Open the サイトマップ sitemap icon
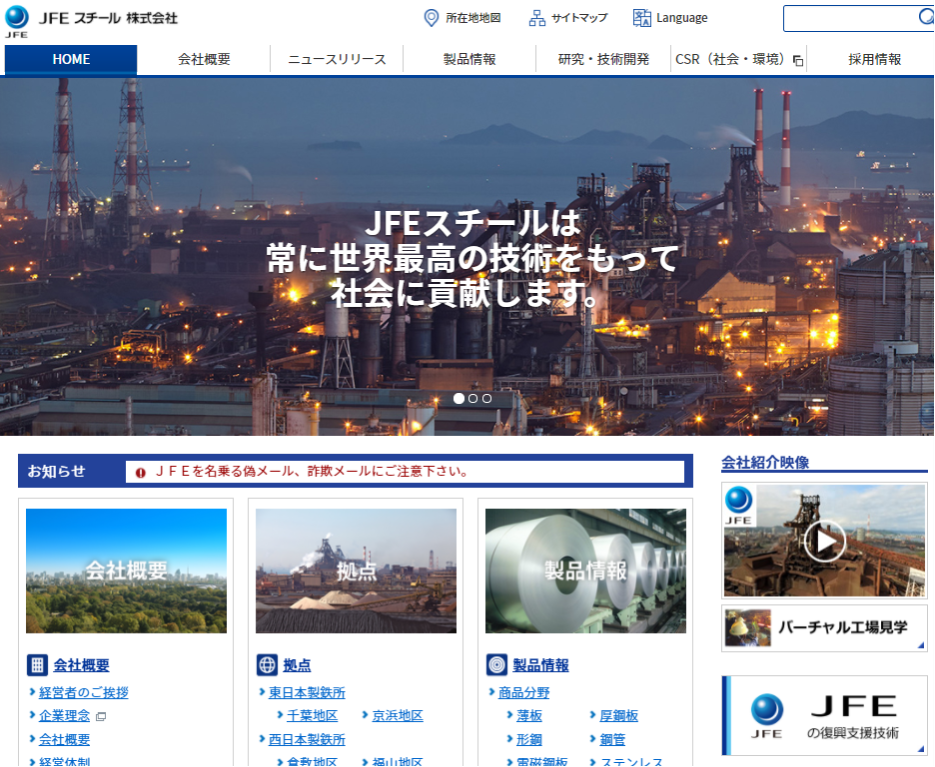This screenshot has height=767, width=935. [537, 18]
